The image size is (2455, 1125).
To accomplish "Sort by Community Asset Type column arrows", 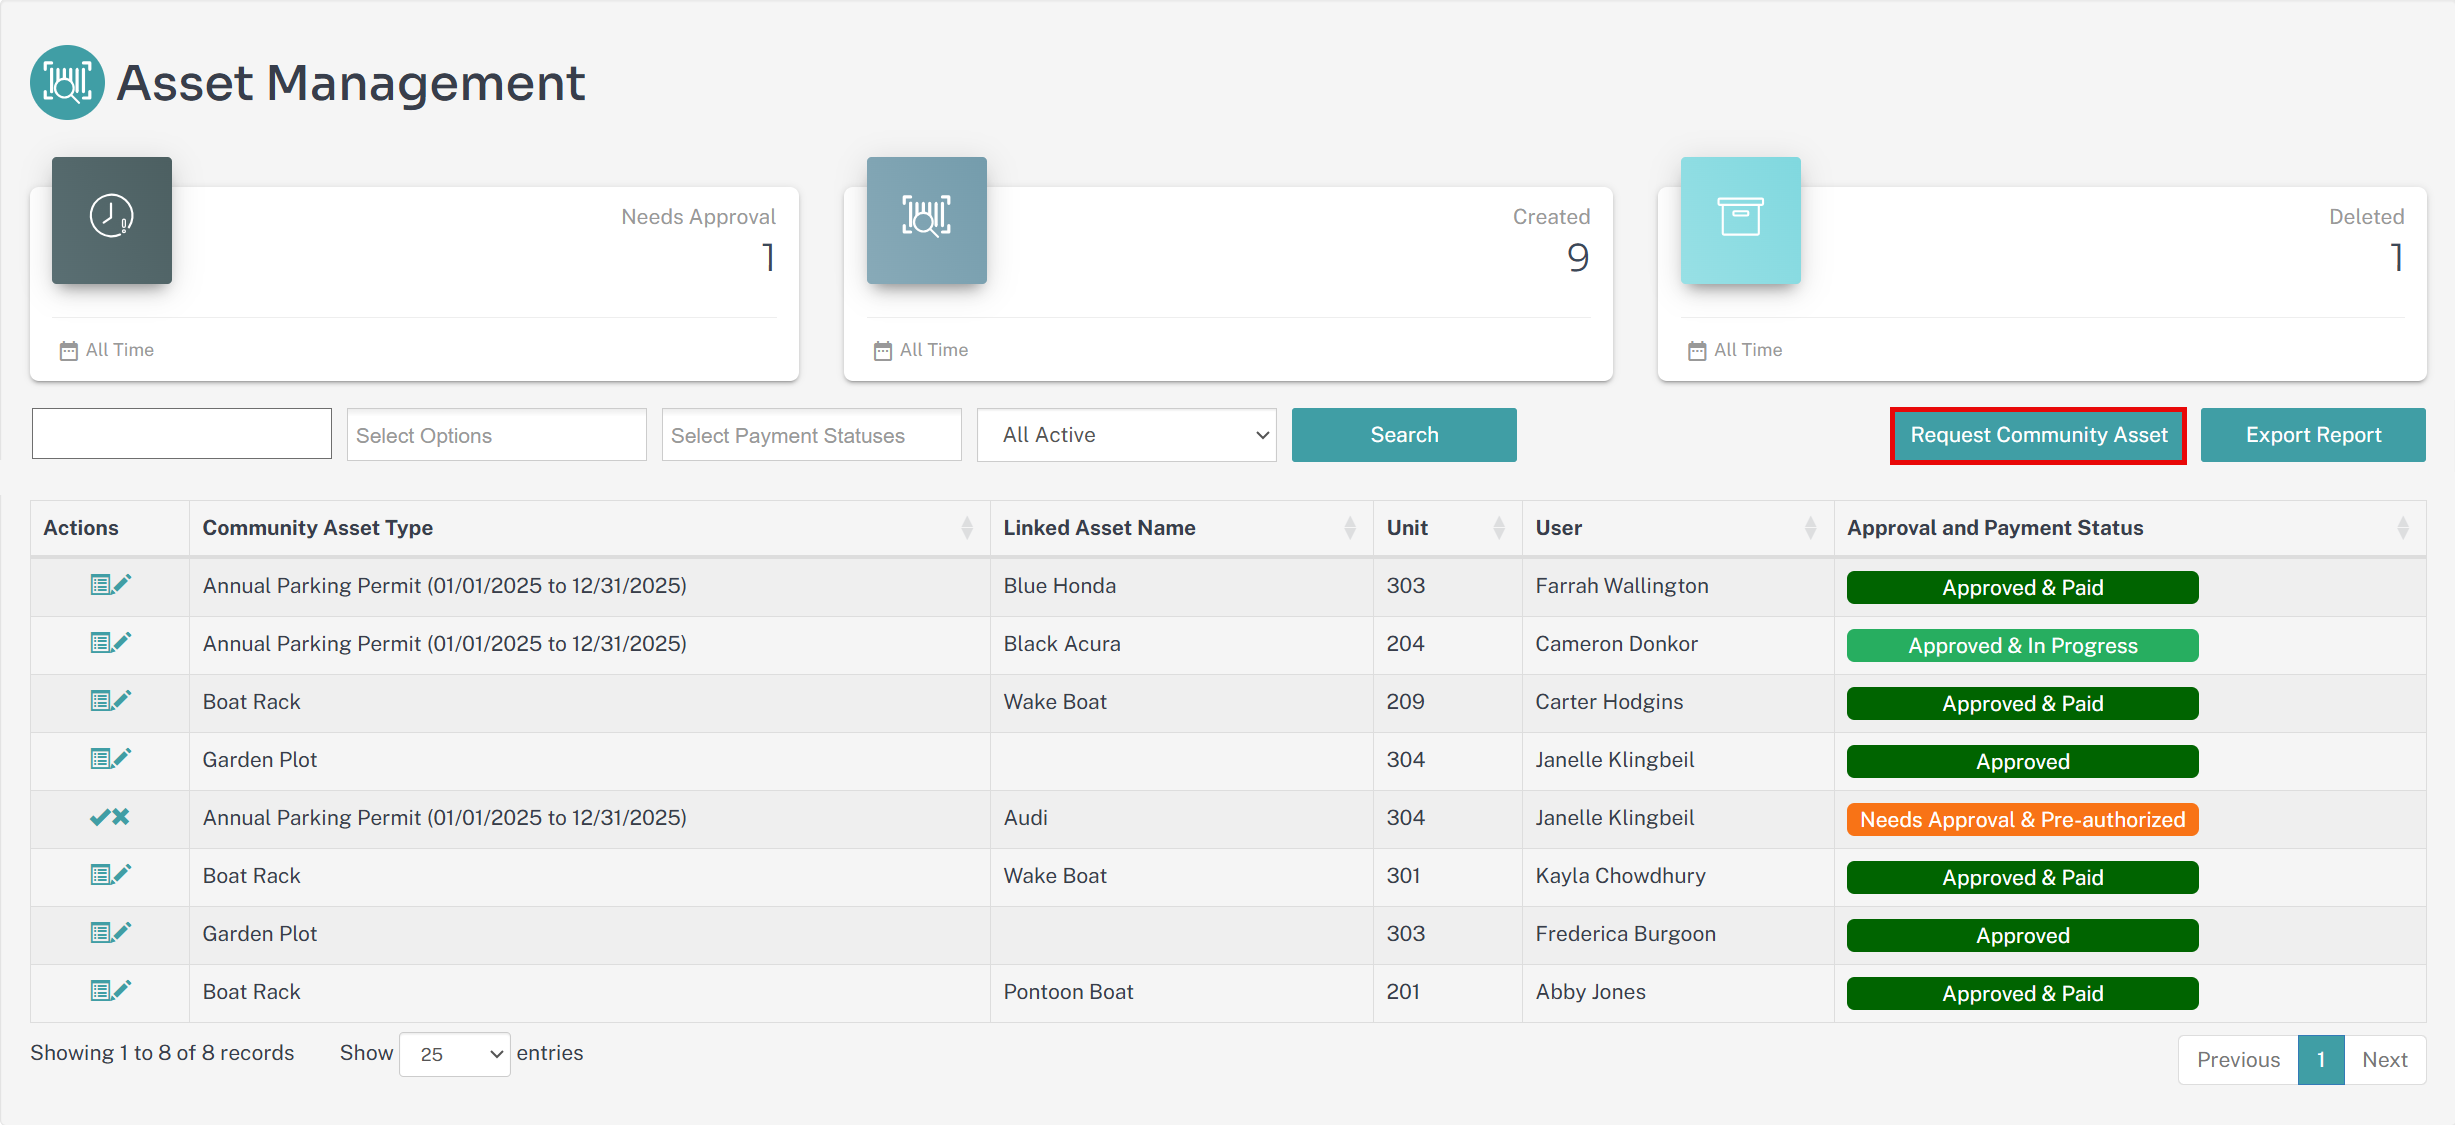I will pyautogui.click(x=967, y=528).
